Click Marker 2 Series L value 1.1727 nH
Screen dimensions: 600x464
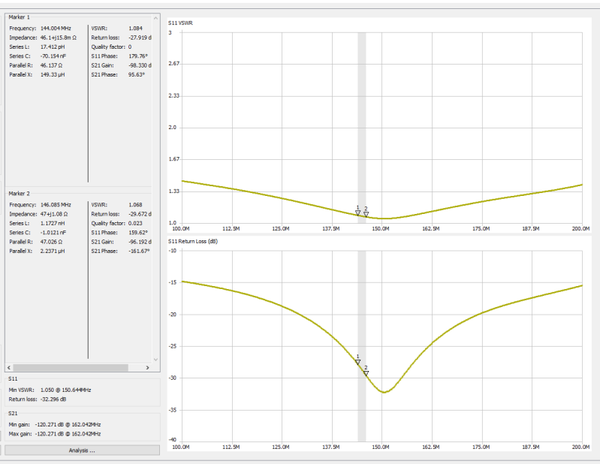52,223
